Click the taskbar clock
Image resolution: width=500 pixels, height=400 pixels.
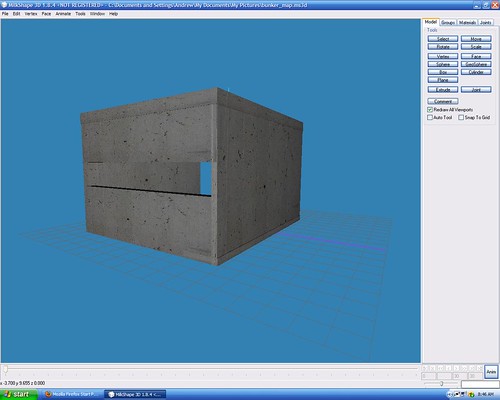click(487, 395)
